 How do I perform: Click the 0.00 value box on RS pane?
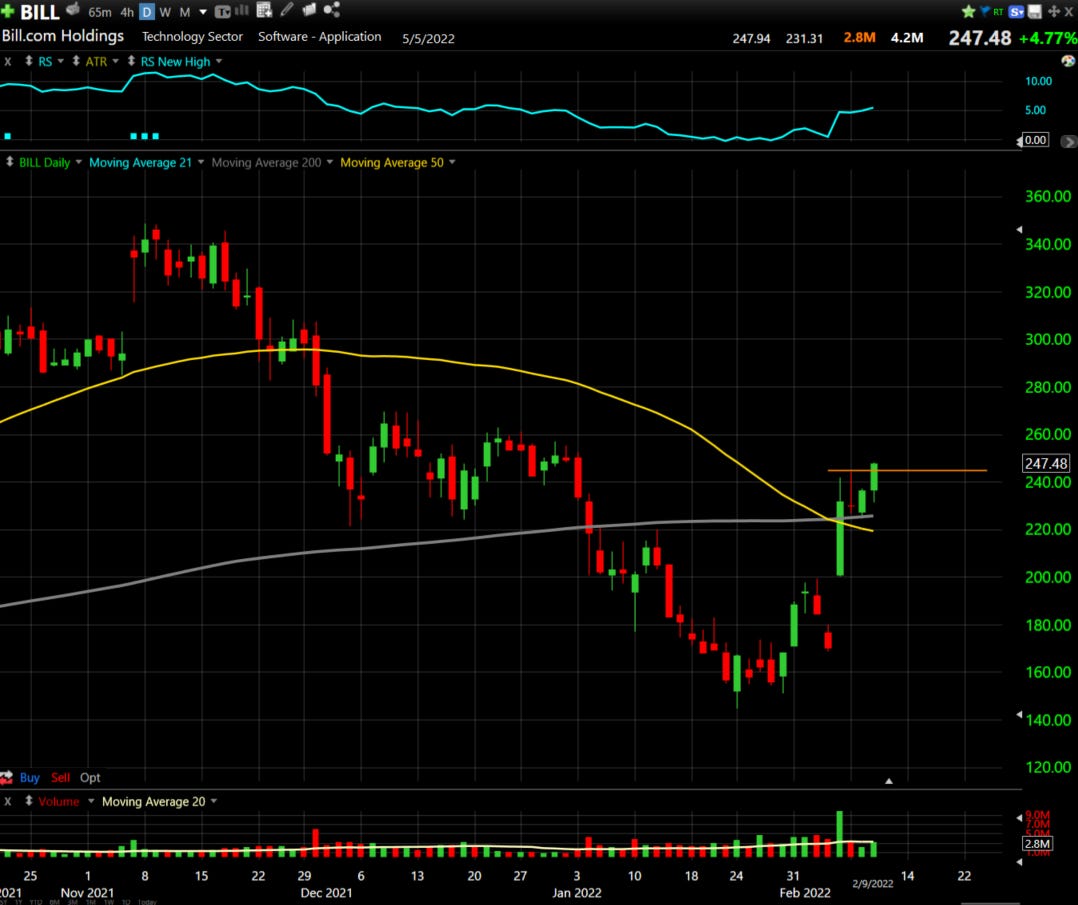(x=1036, y=140)
